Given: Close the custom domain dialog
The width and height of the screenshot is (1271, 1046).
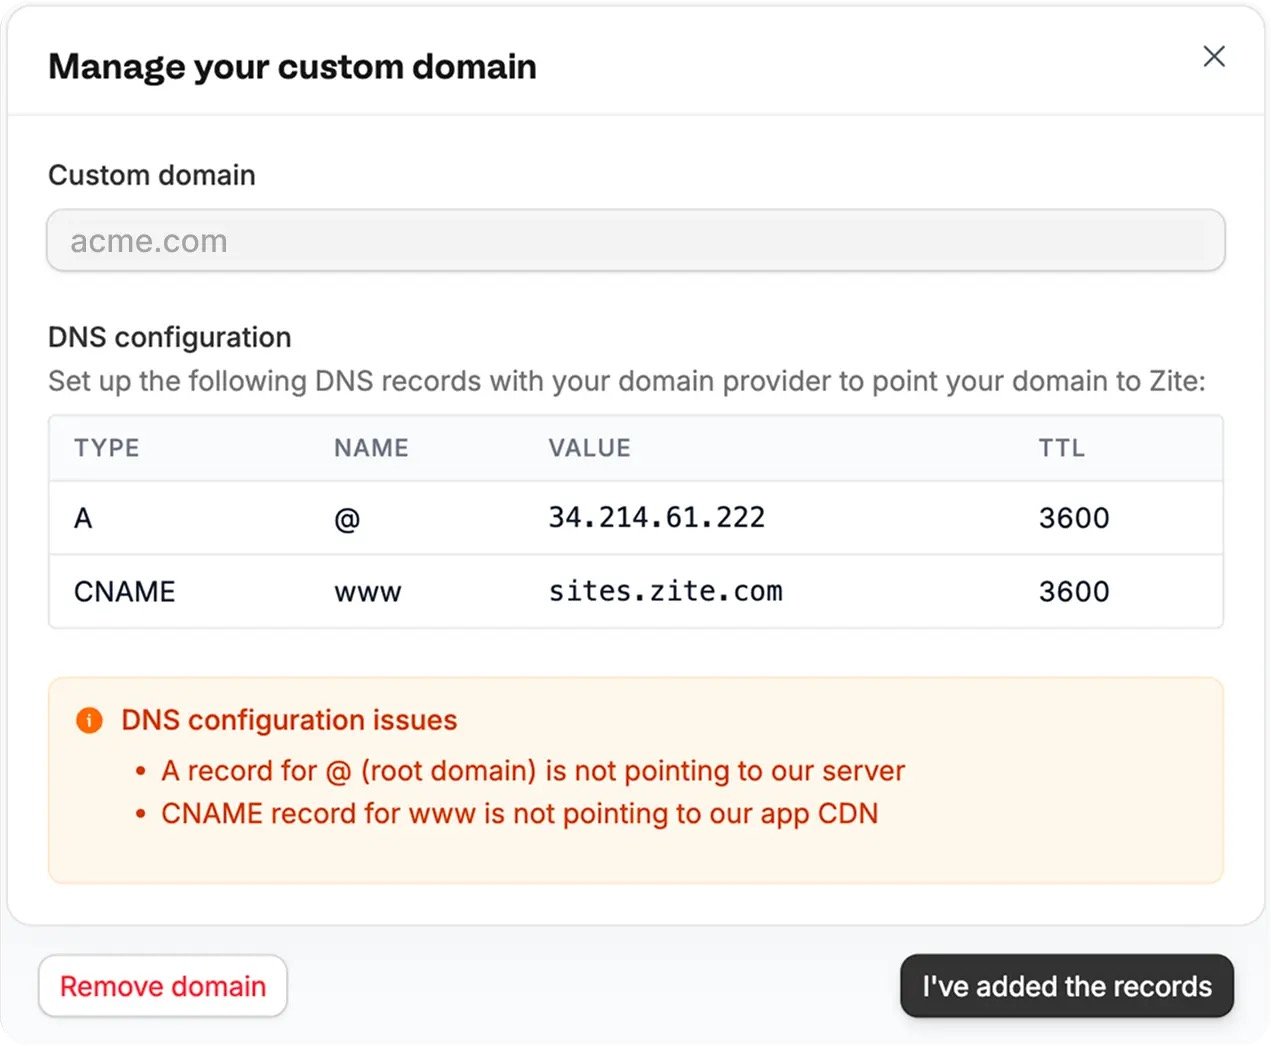Looking at the screenshot, I should [1214, 56].
